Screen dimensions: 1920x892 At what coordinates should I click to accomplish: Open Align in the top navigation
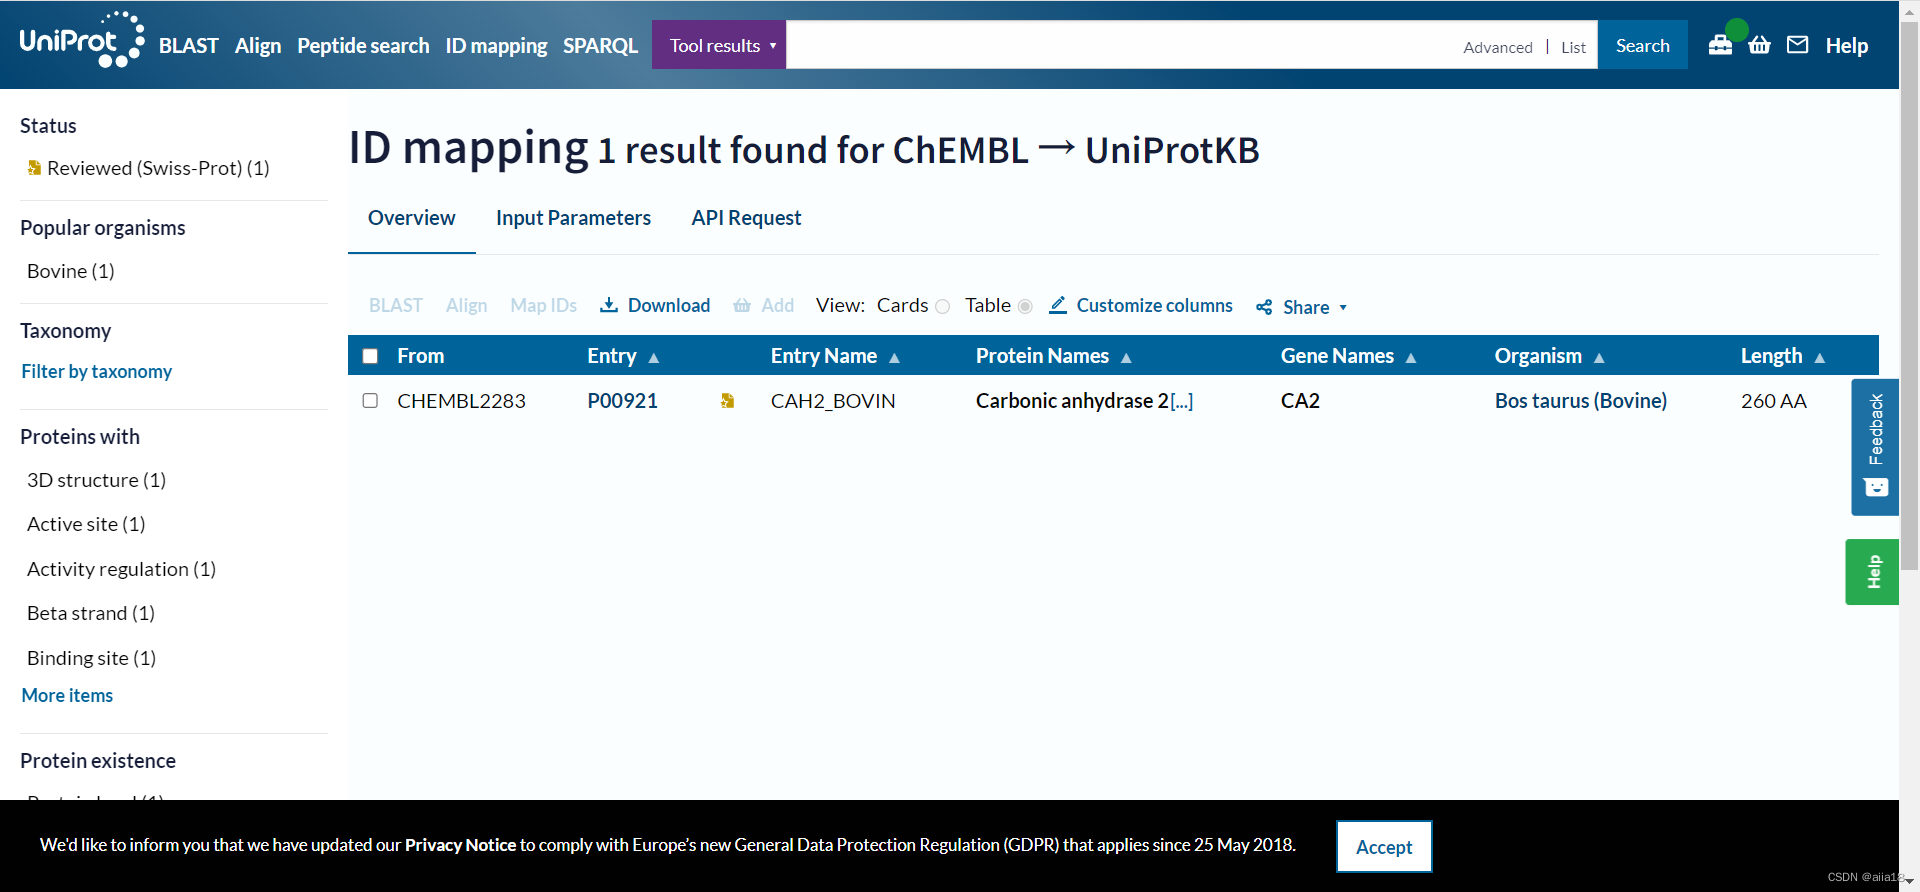coord(258,45)
